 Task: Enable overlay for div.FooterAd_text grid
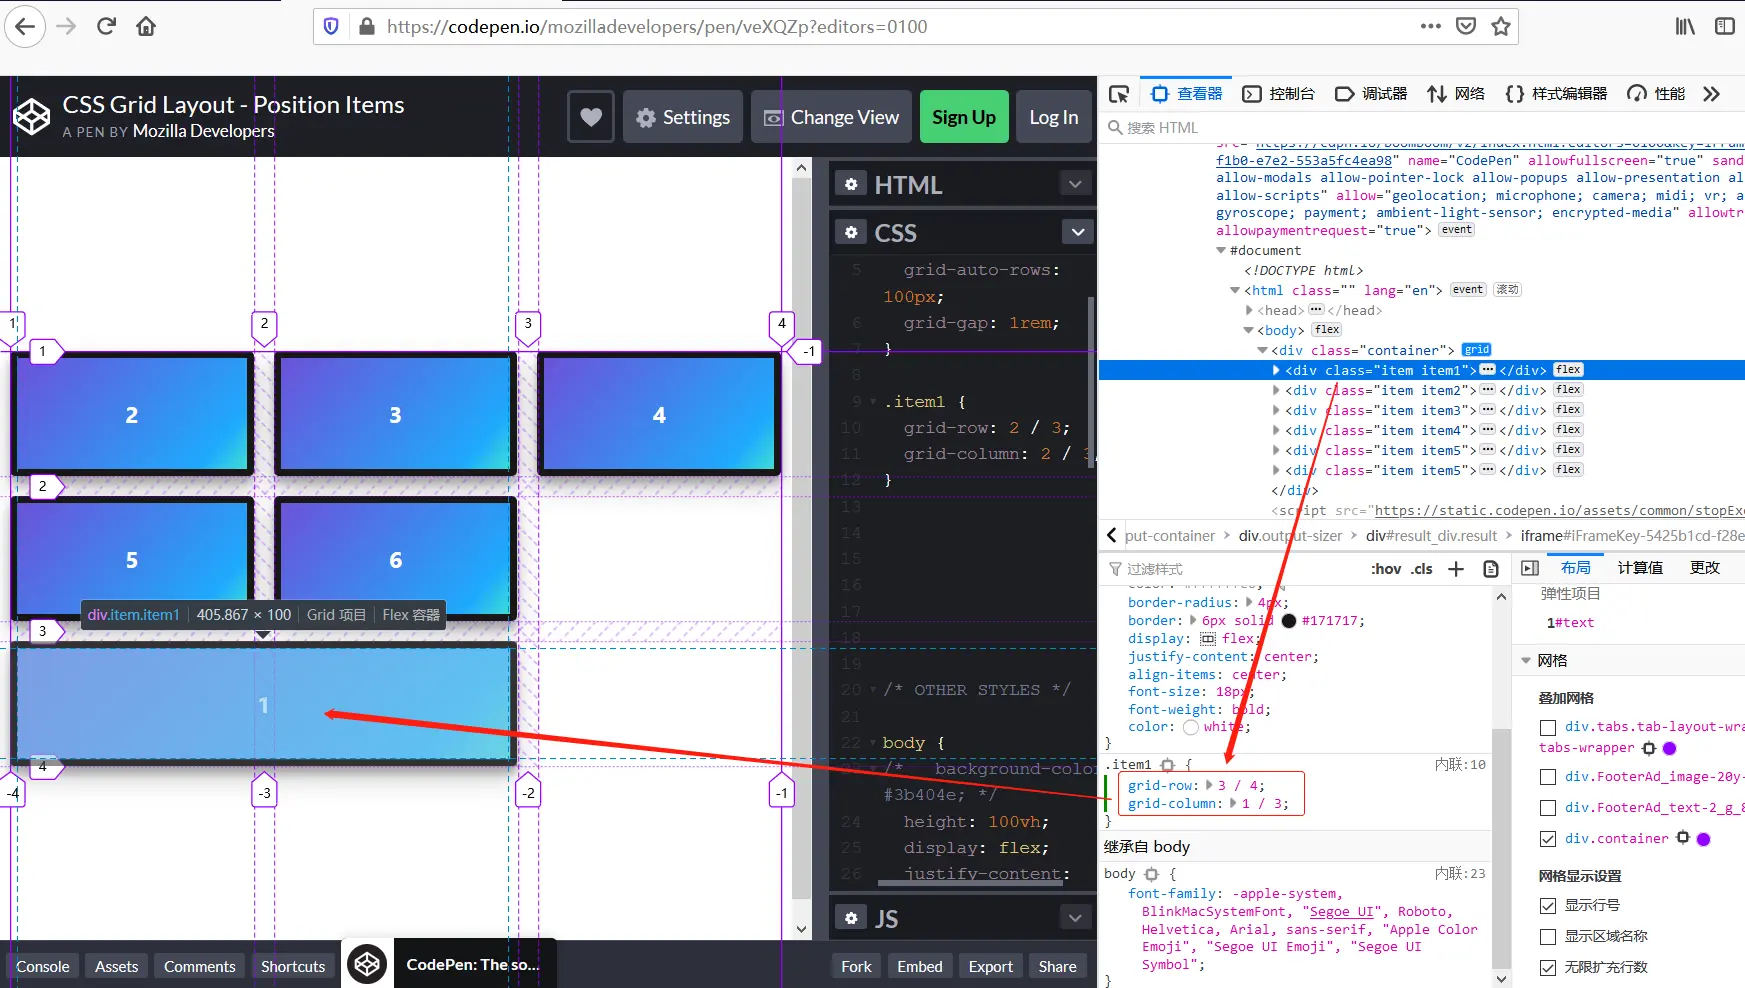click(x=1548, y=808)
